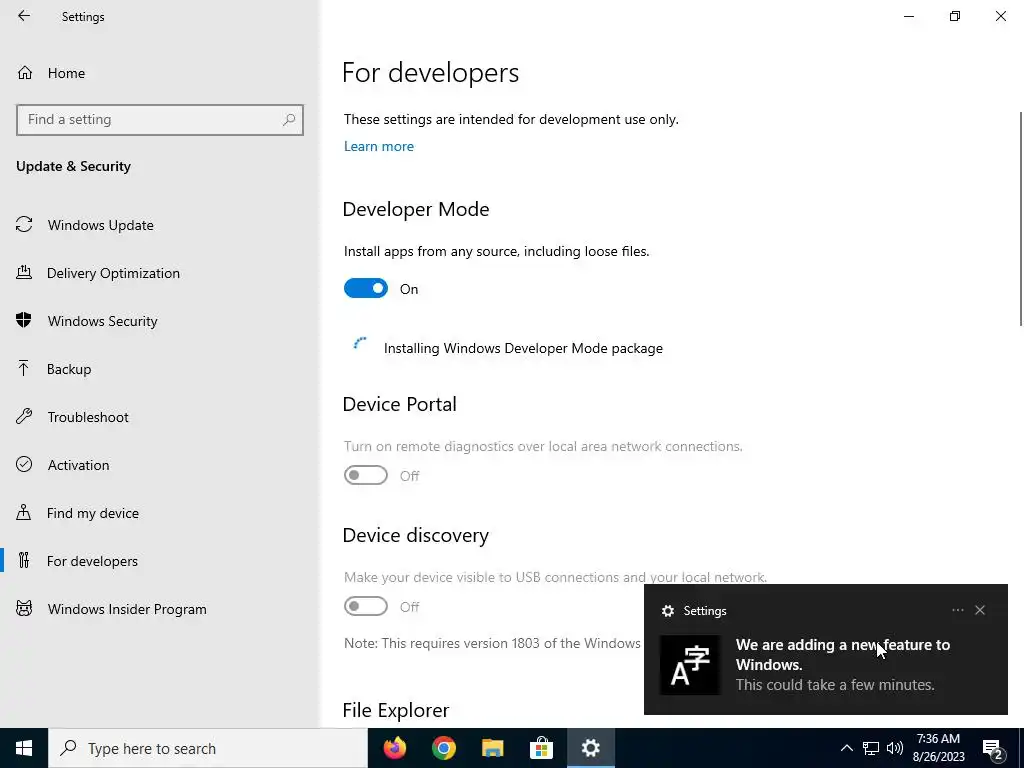
Task: Select For developers in the sidebar
Action: click(x=92, y=561)
